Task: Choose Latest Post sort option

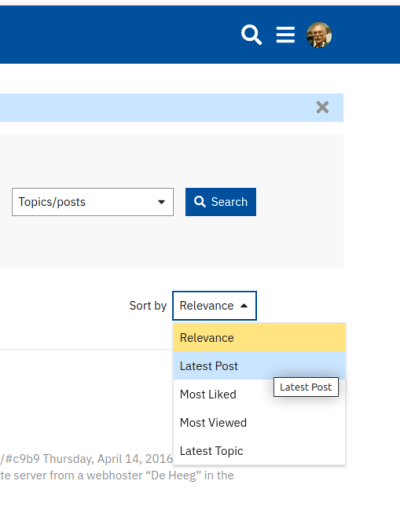Action: tap(259, 366)
